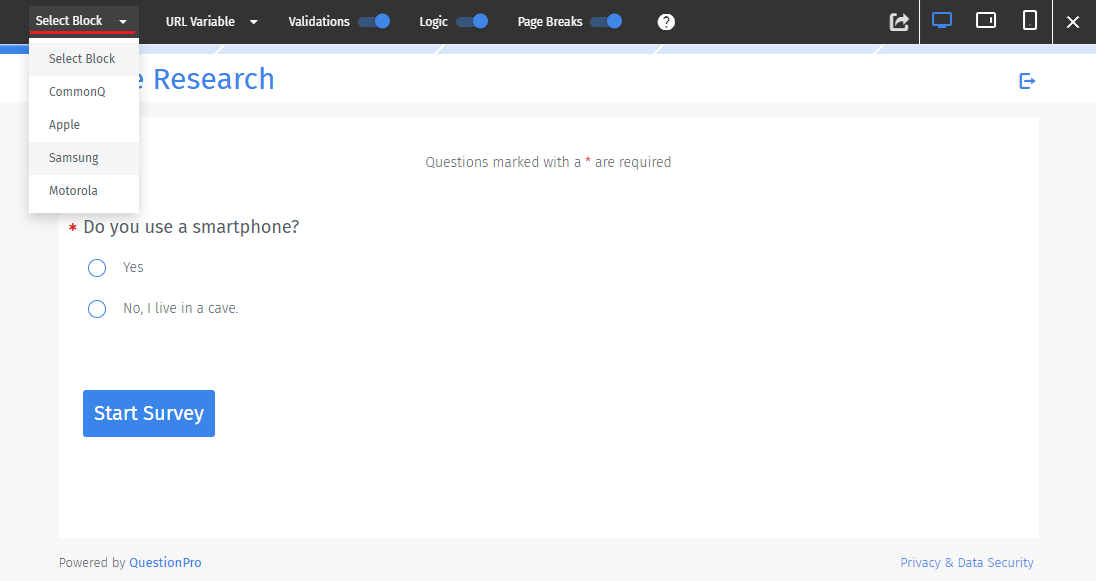
Task: Switch to mobile phone preview mode
Action: tap(1029, 19)
